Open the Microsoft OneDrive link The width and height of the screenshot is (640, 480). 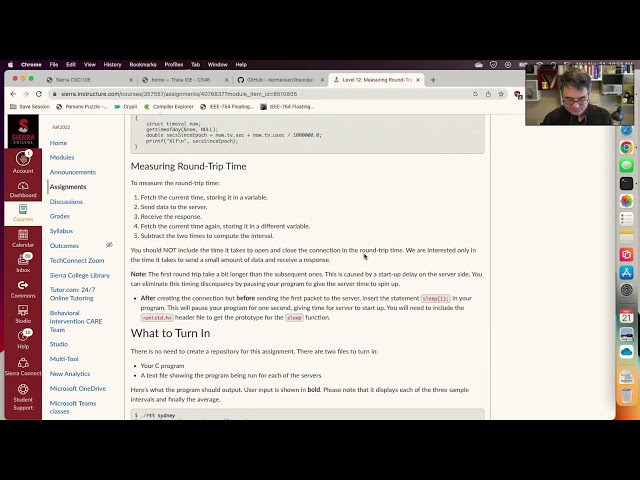point(78,389)
